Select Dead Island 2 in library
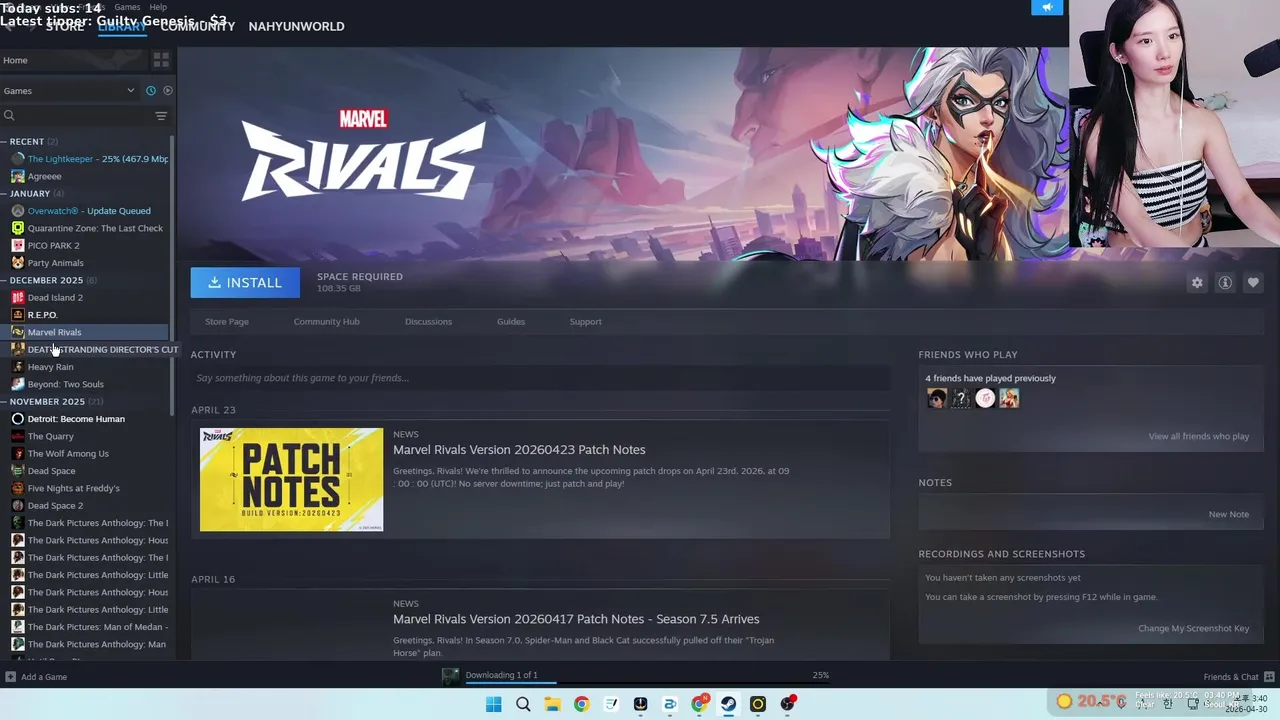Screen dimensions: 1280x720 coord(55,298)
